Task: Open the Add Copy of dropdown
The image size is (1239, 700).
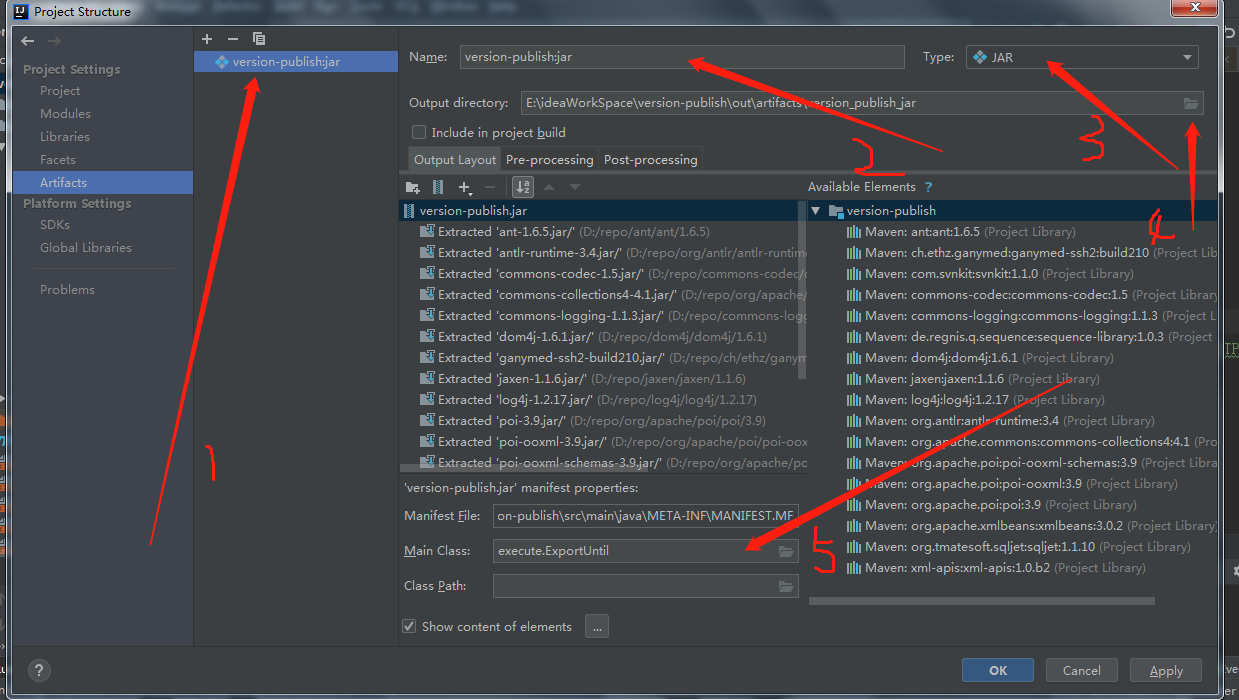Action: pyautogui.click(x=465, y=187)
